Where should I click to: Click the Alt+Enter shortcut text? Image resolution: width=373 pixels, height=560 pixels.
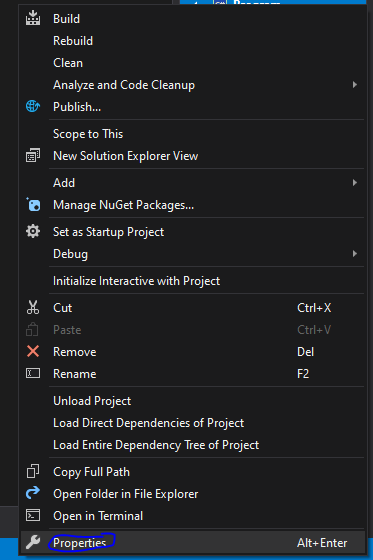(x=322, y=542)
